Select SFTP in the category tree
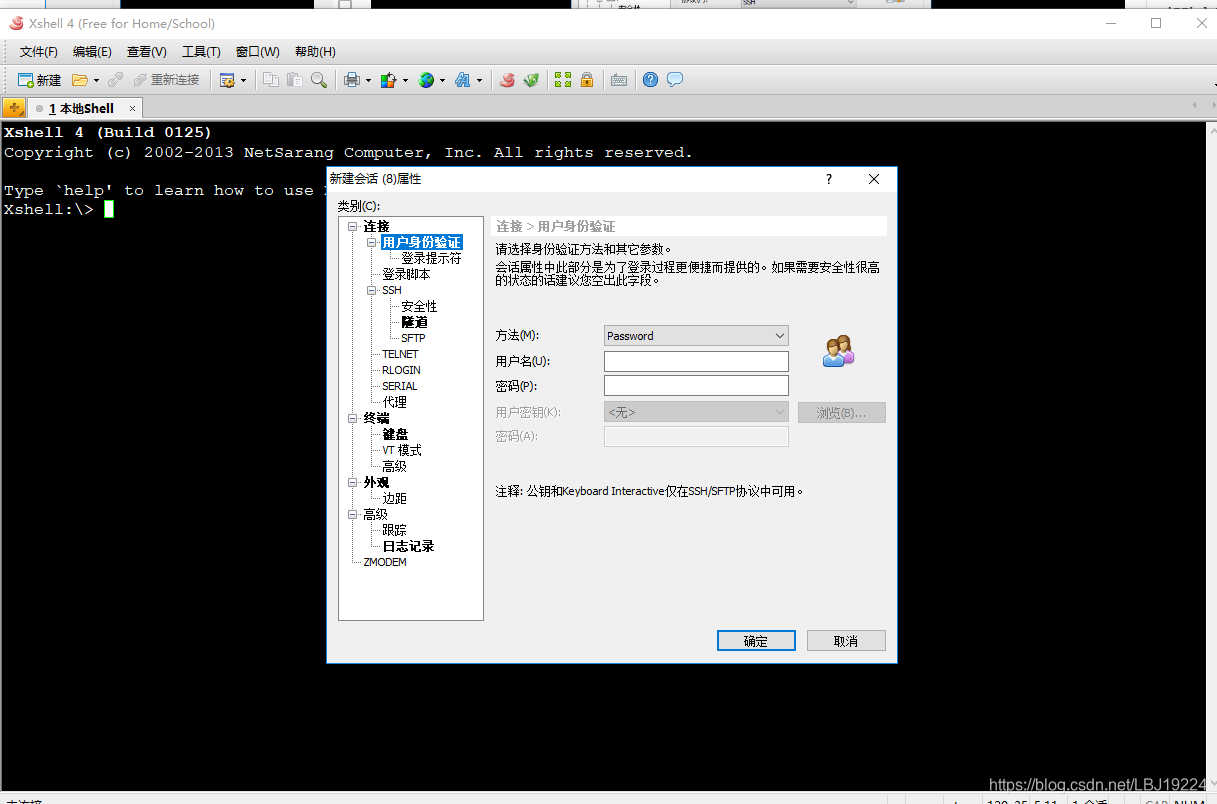Image resolution: width=1217 pixels, height=804 pixels. pos(413,338)
